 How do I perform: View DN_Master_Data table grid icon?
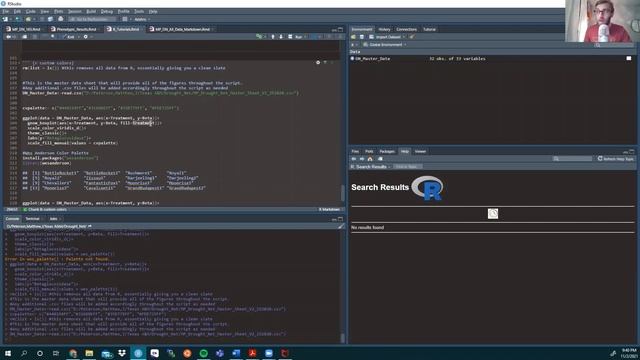pyautogui.click(x=629, y=59)
